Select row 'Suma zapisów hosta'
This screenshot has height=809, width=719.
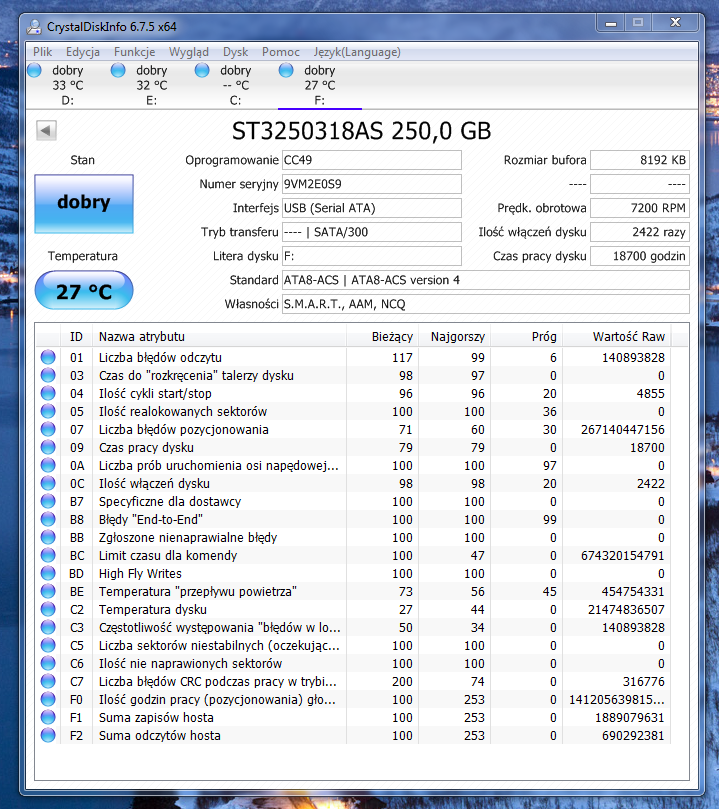click(x=353, y=718)
